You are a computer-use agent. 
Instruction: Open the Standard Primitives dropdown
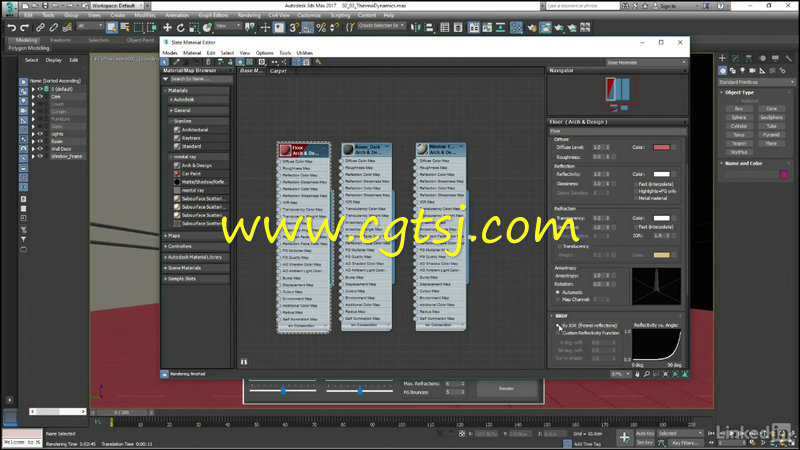756,82
